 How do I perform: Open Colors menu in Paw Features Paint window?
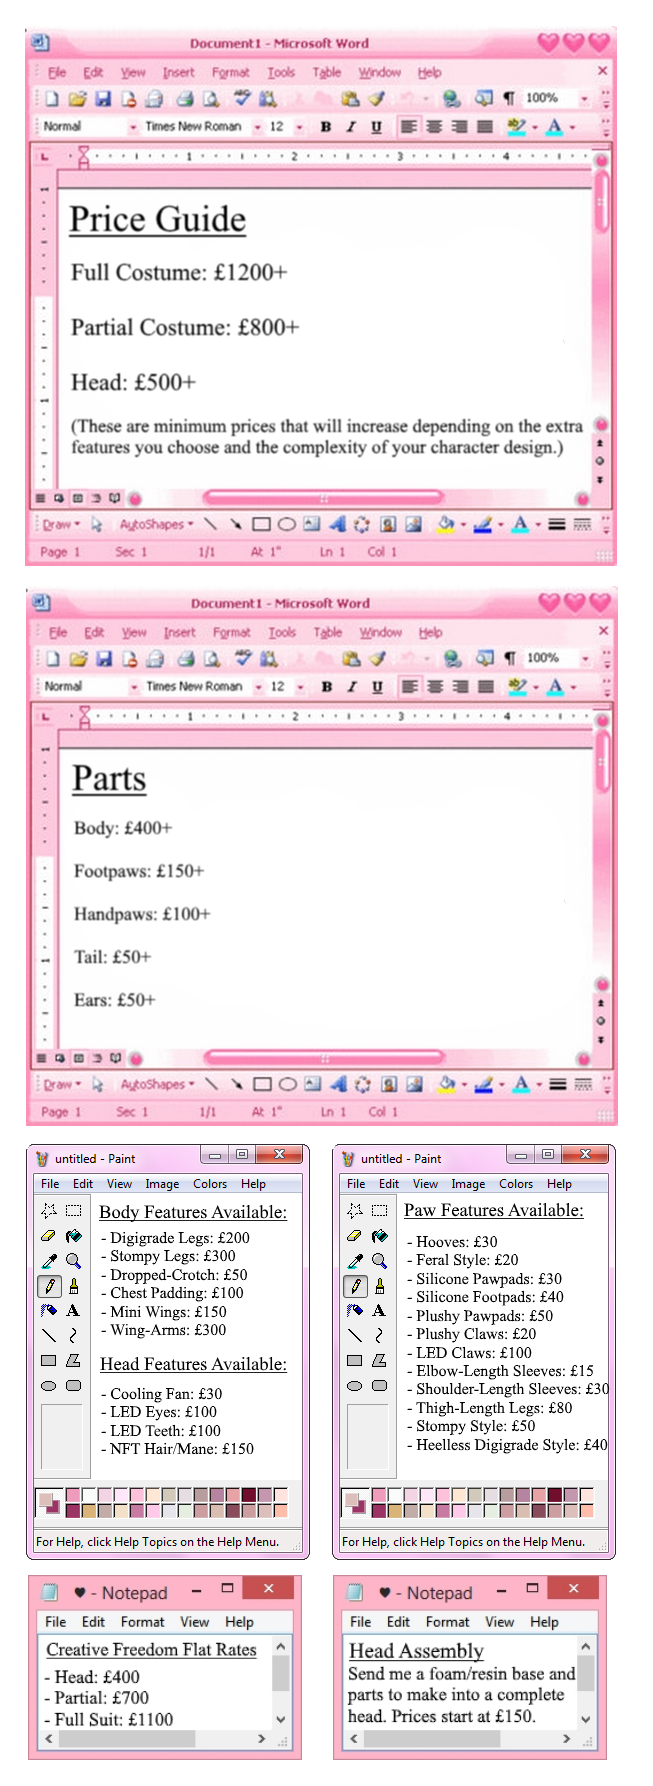(516, 1184)
